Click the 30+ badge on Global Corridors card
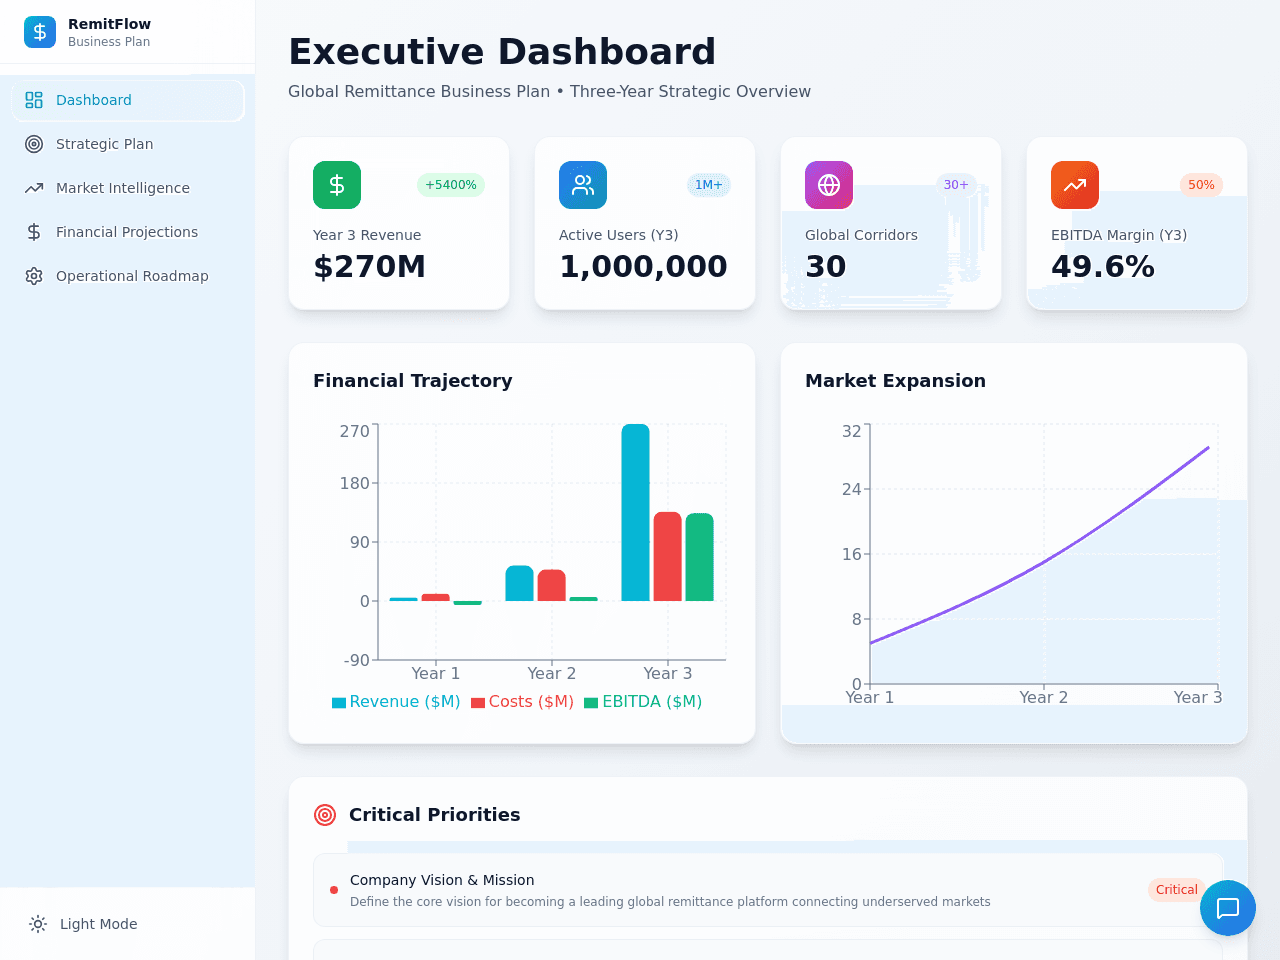Screen dimensions: 1280x960 pyautogui.click(x=956, y=185)
